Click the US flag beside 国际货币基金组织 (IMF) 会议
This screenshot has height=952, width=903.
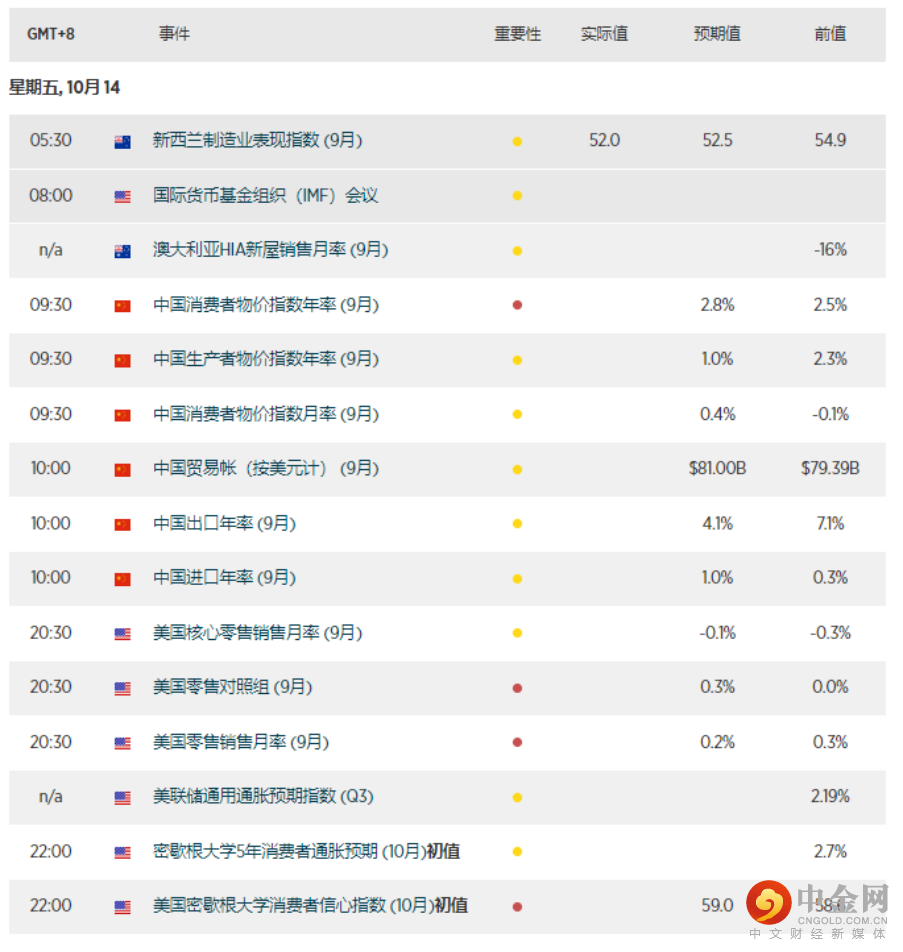tap(122, 197)
